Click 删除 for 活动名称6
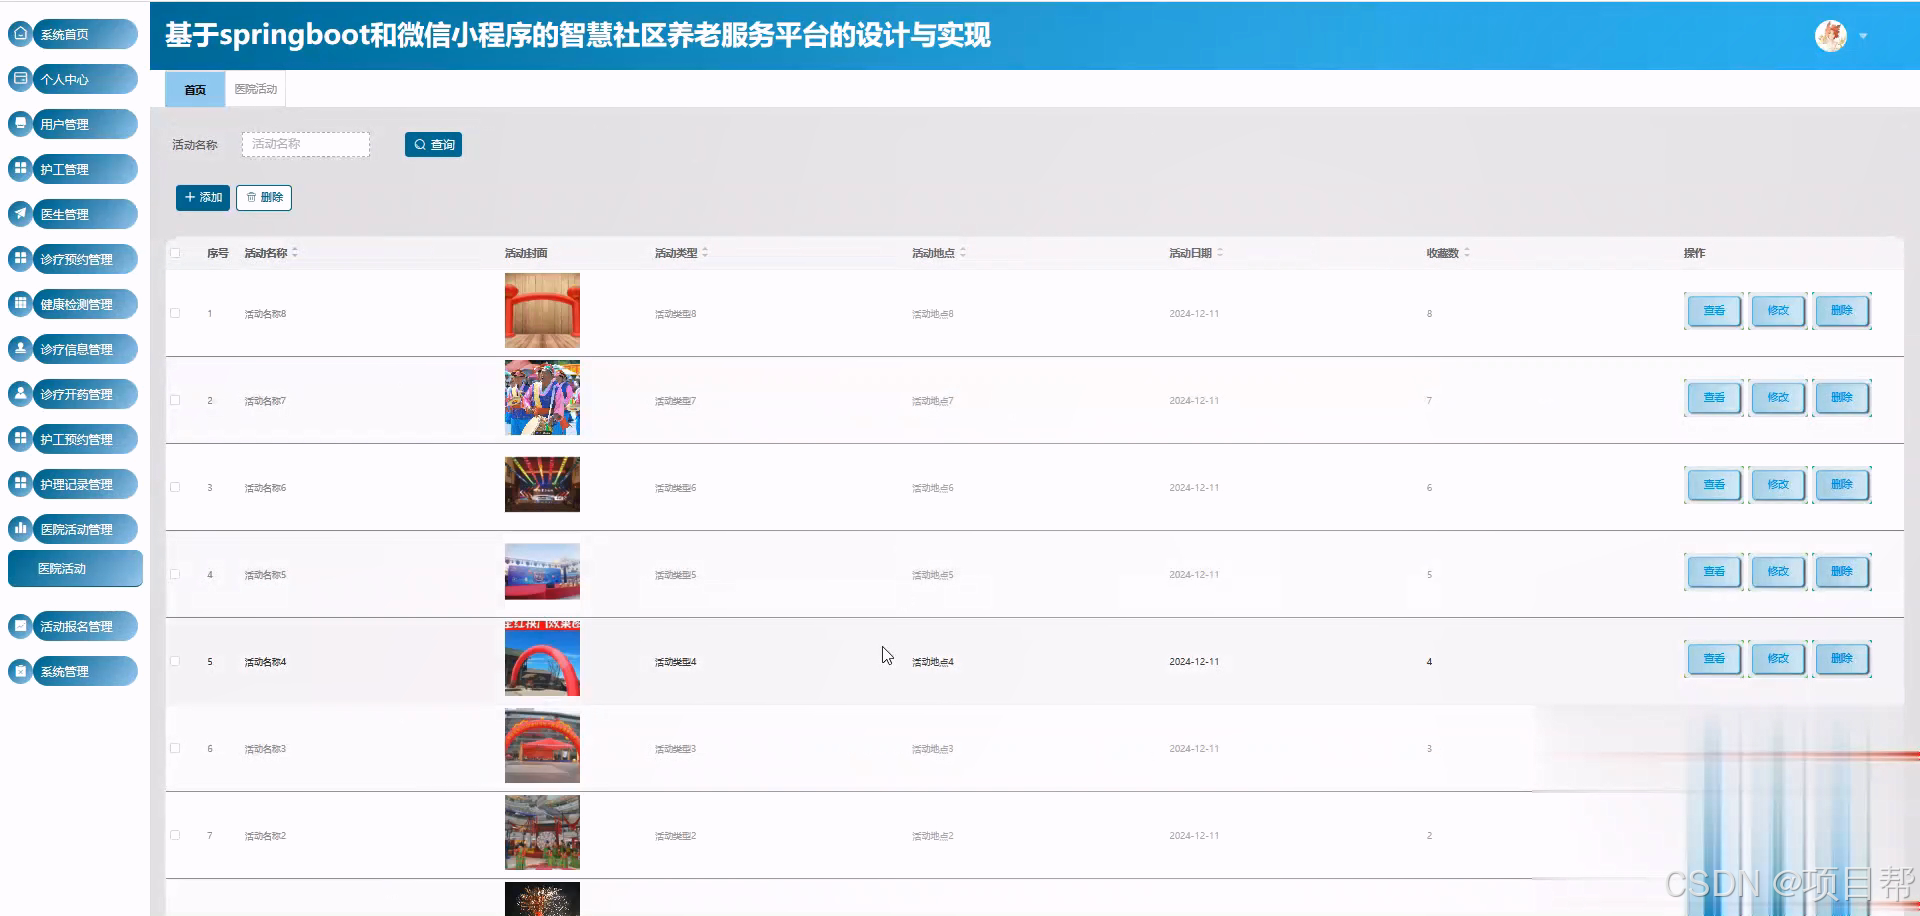1920x916 pixels. [1842, 485]
